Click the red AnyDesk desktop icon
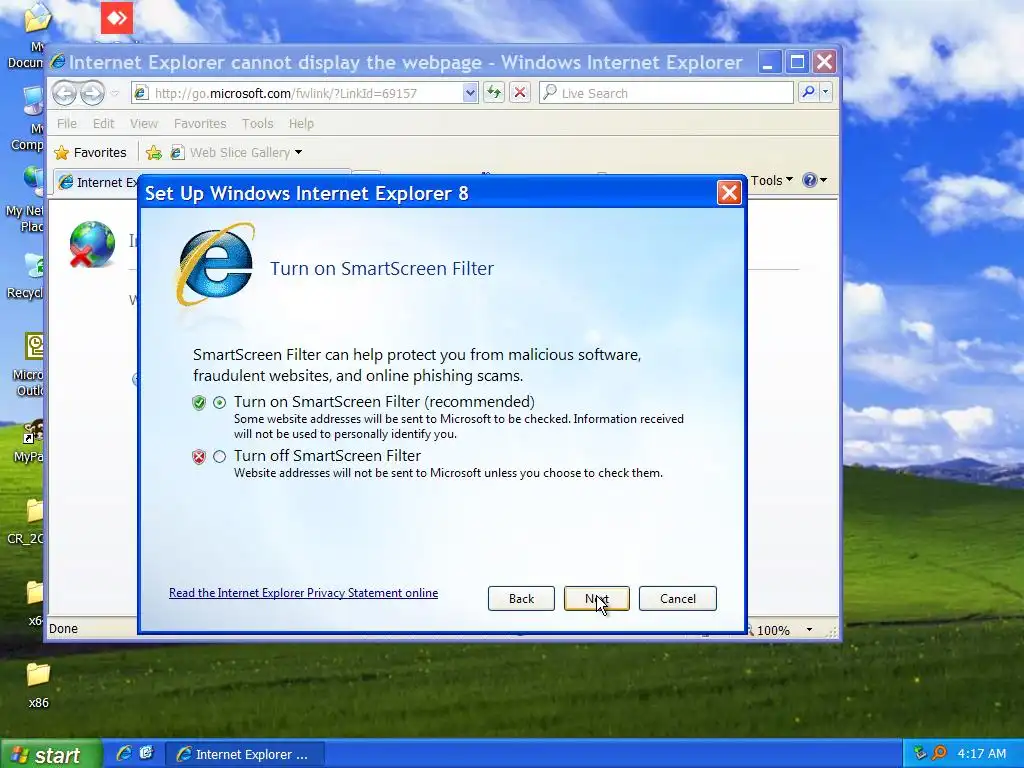1024x768 pixels. pyautogui.click(x=117, y=18)
